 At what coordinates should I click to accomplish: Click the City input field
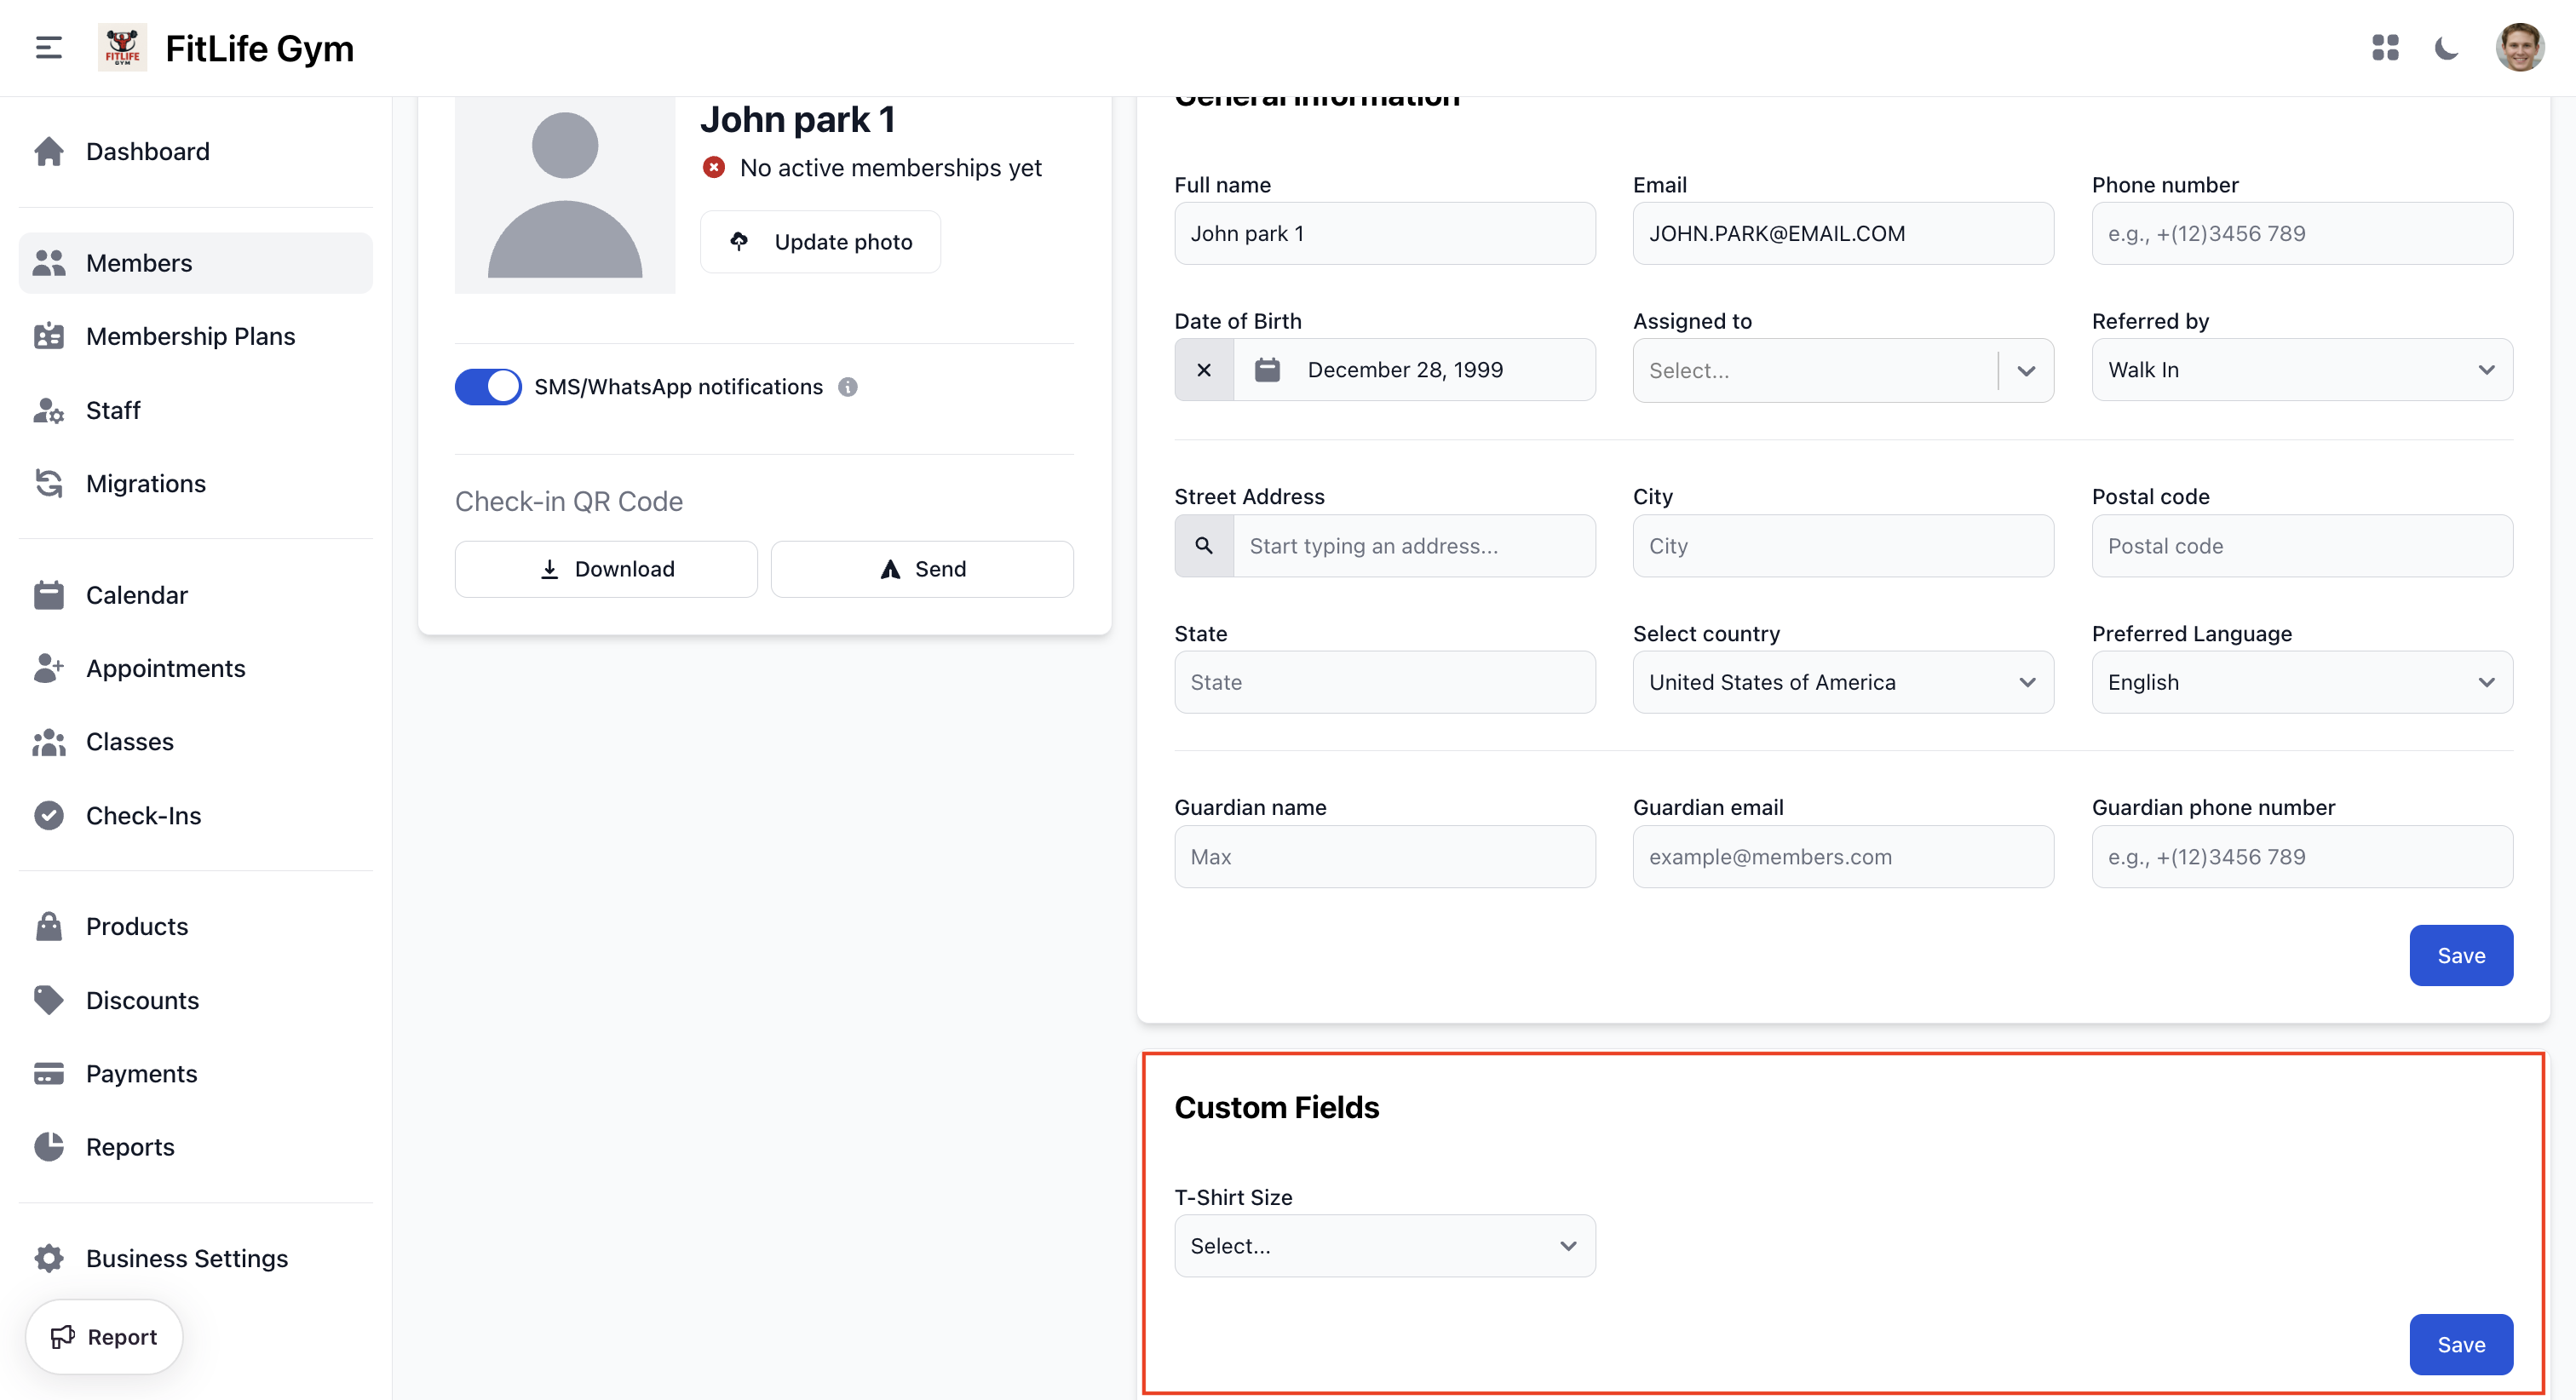point(1842,546)
